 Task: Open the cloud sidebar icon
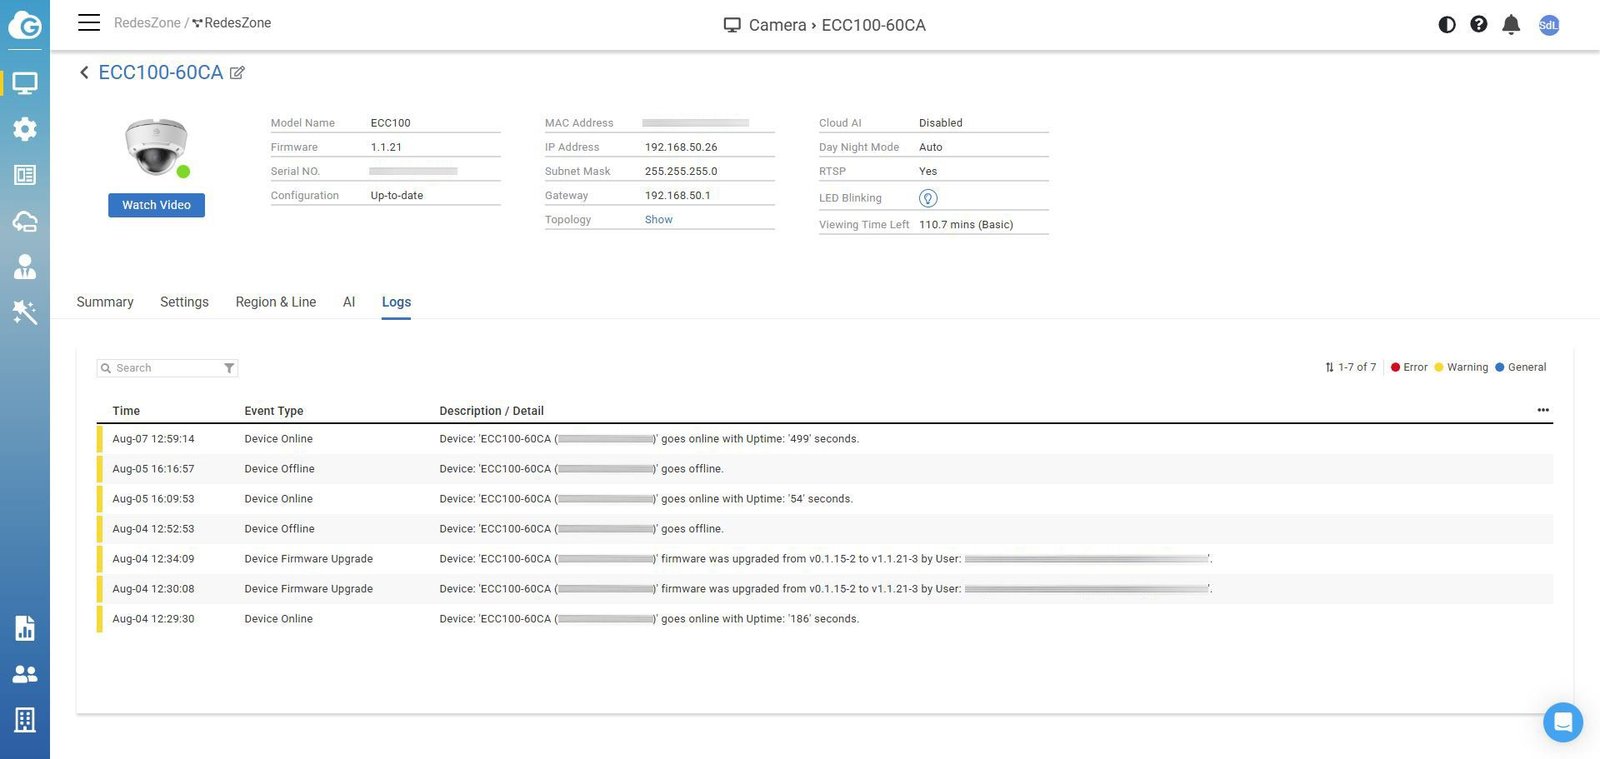click(24, 221)
